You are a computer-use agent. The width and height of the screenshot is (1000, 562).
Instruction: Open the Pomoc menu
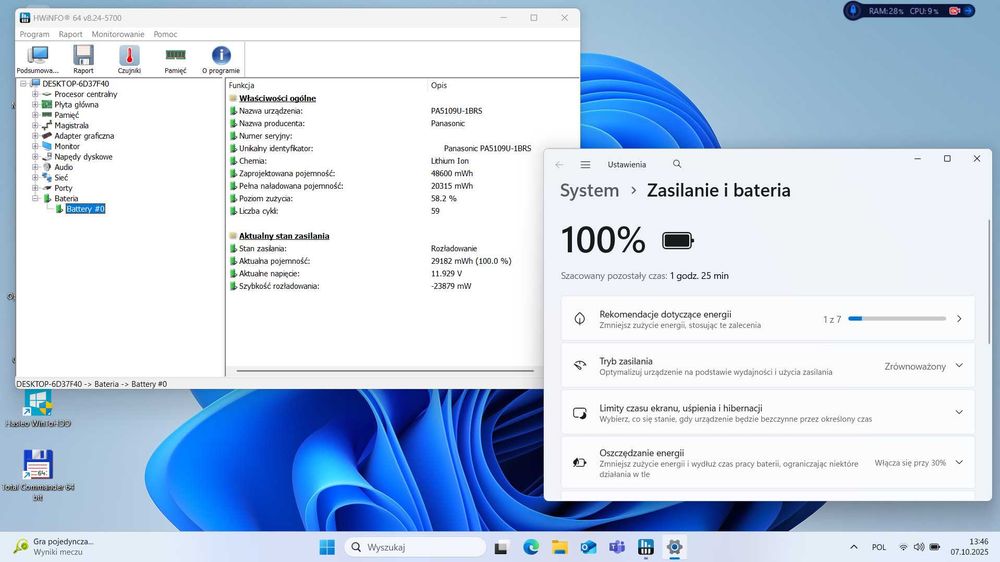click(x=165, y=34)
